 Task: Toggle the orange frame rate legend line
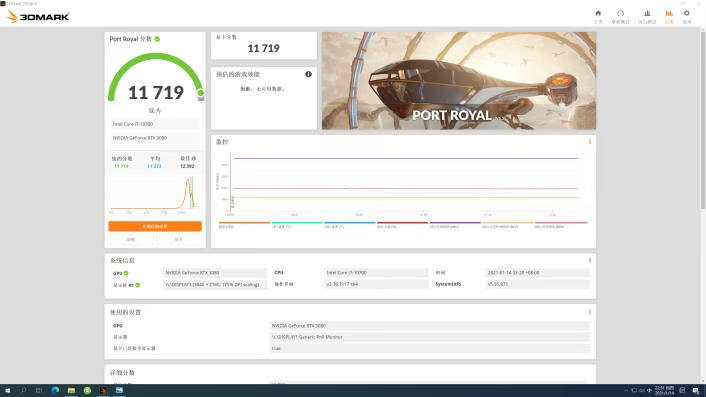coord(244,225)
